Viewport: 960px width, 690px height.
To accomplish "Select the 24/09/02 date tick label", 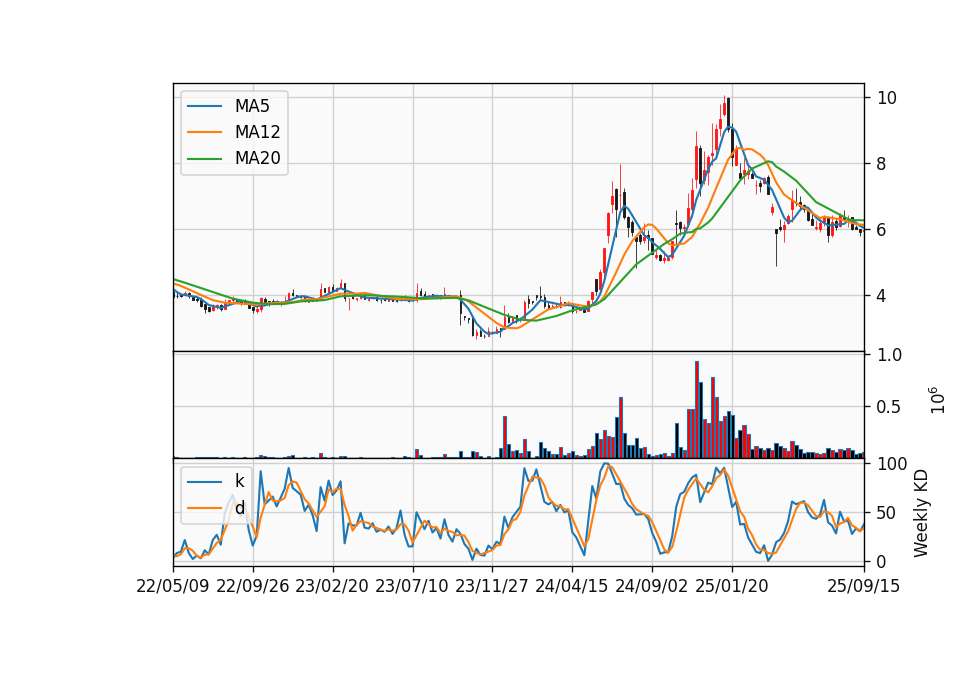I will (651, 586).
